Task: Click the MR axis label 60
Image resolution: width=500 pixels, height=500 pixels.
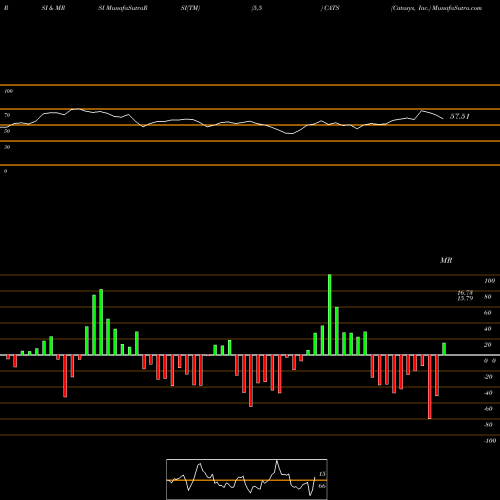Action: (487, 313)
